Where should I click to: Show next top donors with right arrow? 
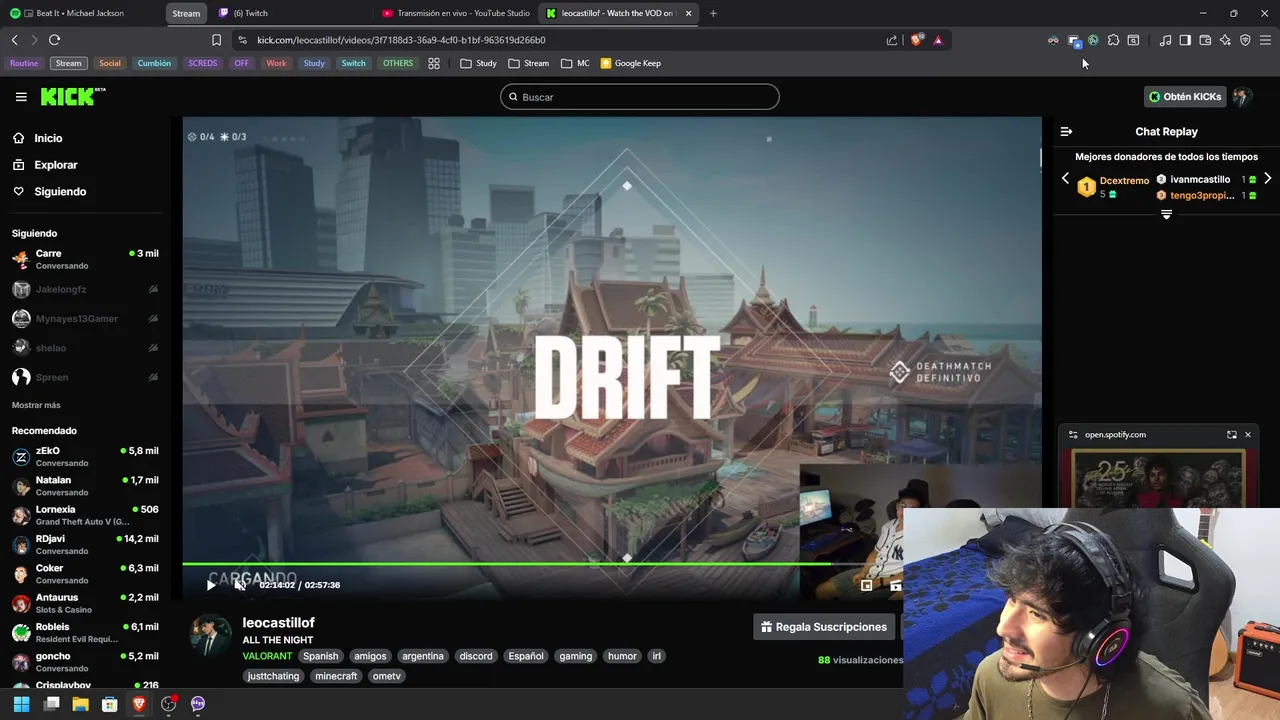click(x=1267, y=179)
